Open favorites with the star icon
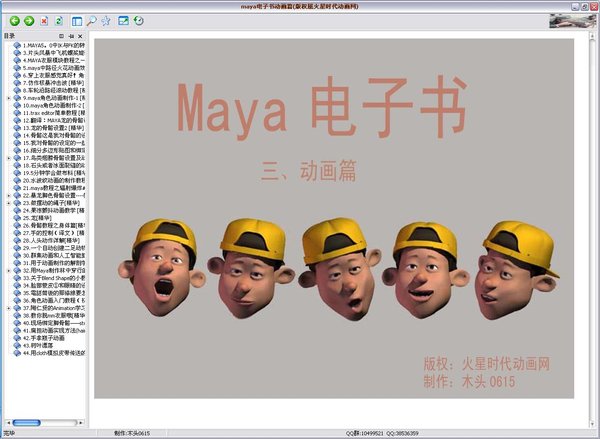 point(106,21)
